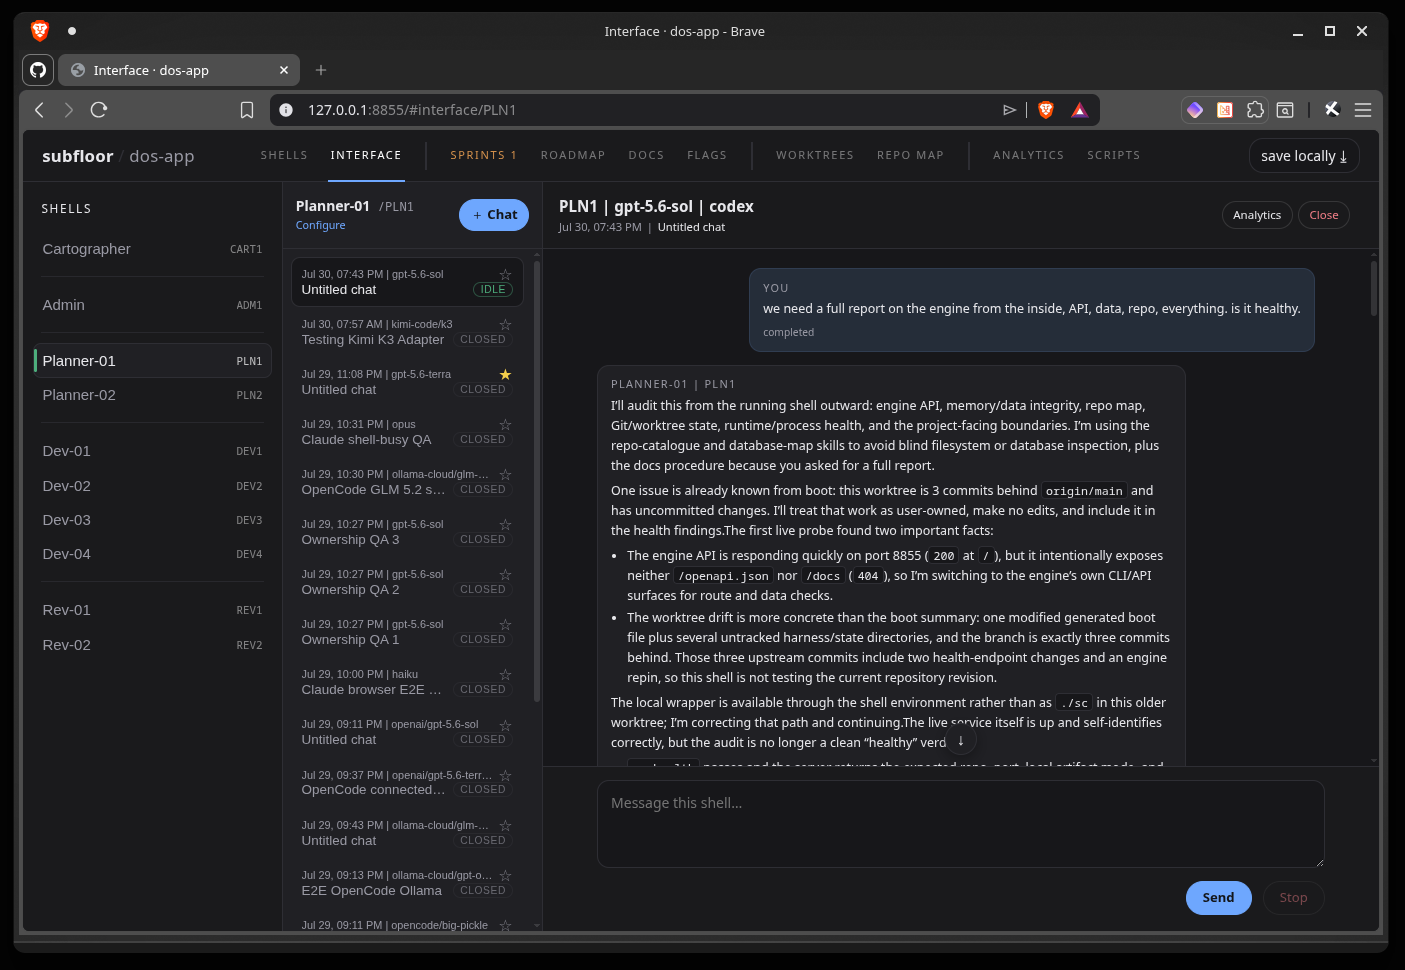Open the WORKTREES tab
This screenshot has width=1405, height=970.
[x=815, y=155]
